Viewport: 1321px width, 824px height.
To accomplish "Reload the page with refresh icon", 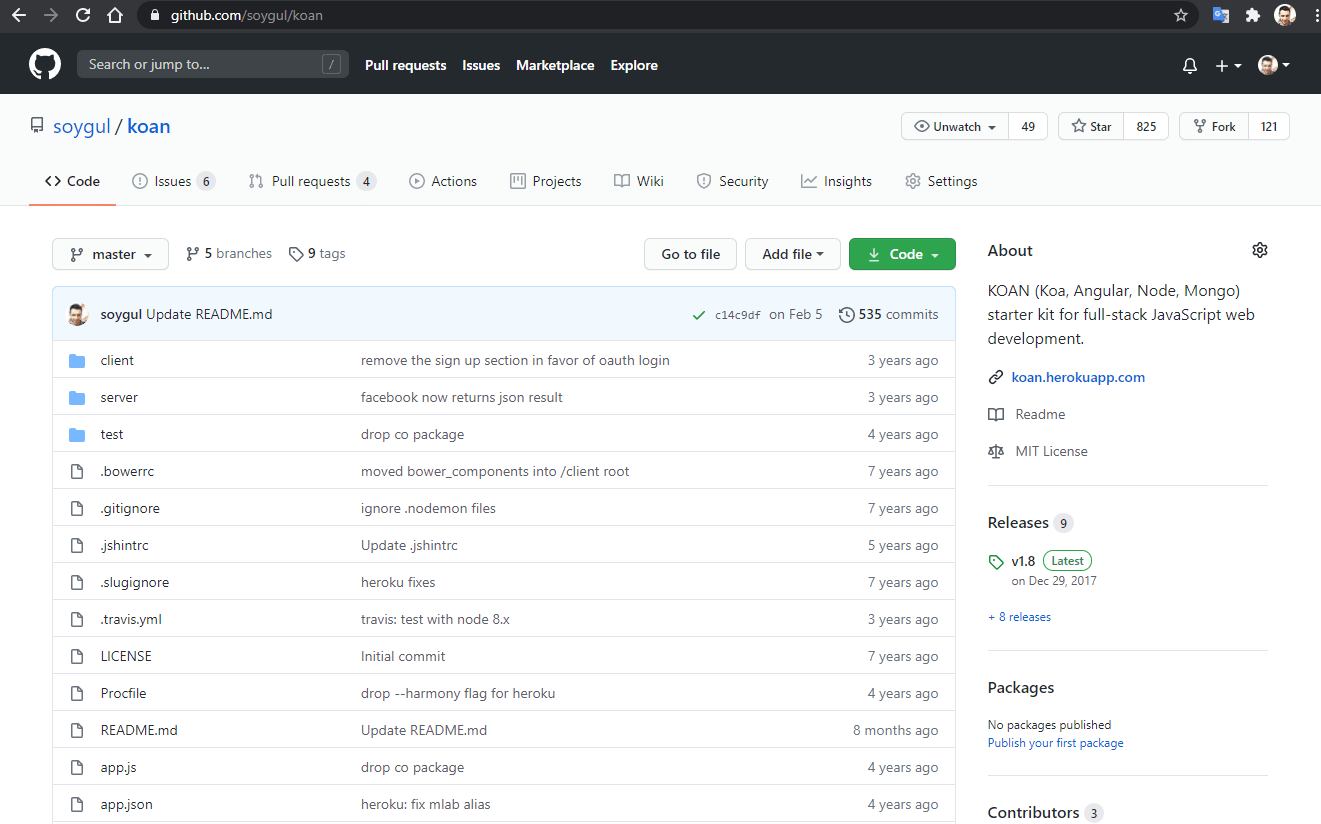I will (83, 16).
